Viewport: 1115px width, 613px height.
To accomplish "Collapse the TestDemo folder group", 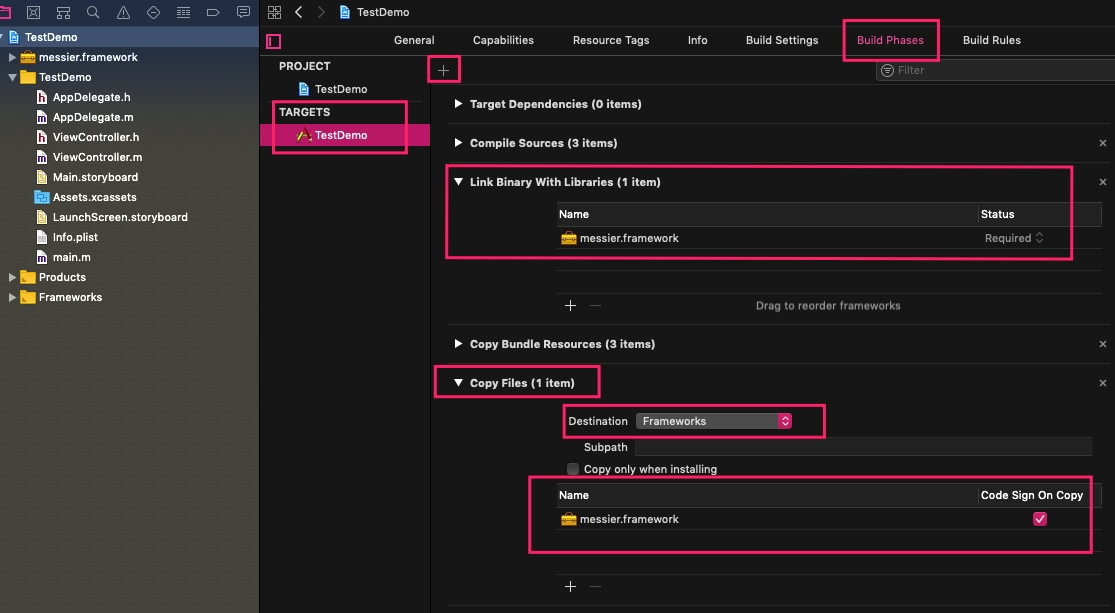I will pyautogui.click(x=12, y=77).
